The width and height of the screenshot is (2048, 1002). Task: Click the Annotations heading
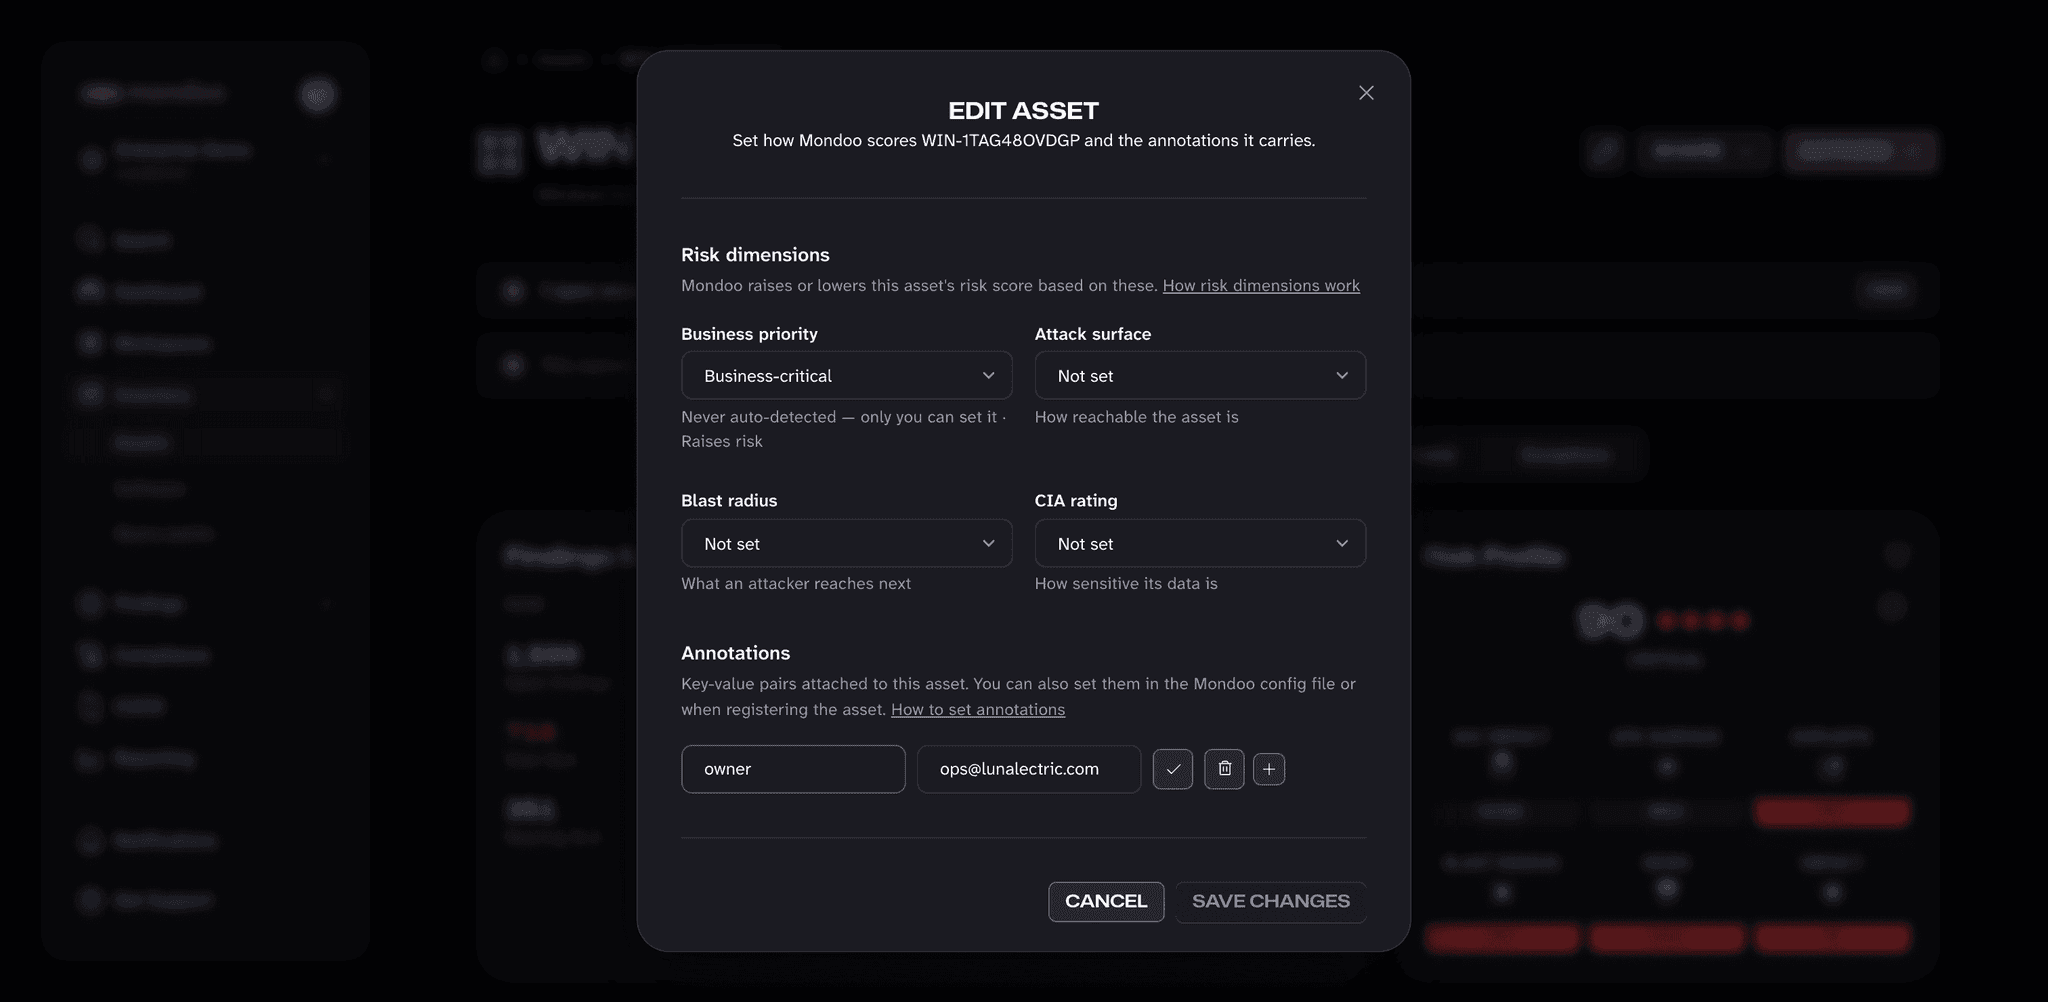click(736, 653)
